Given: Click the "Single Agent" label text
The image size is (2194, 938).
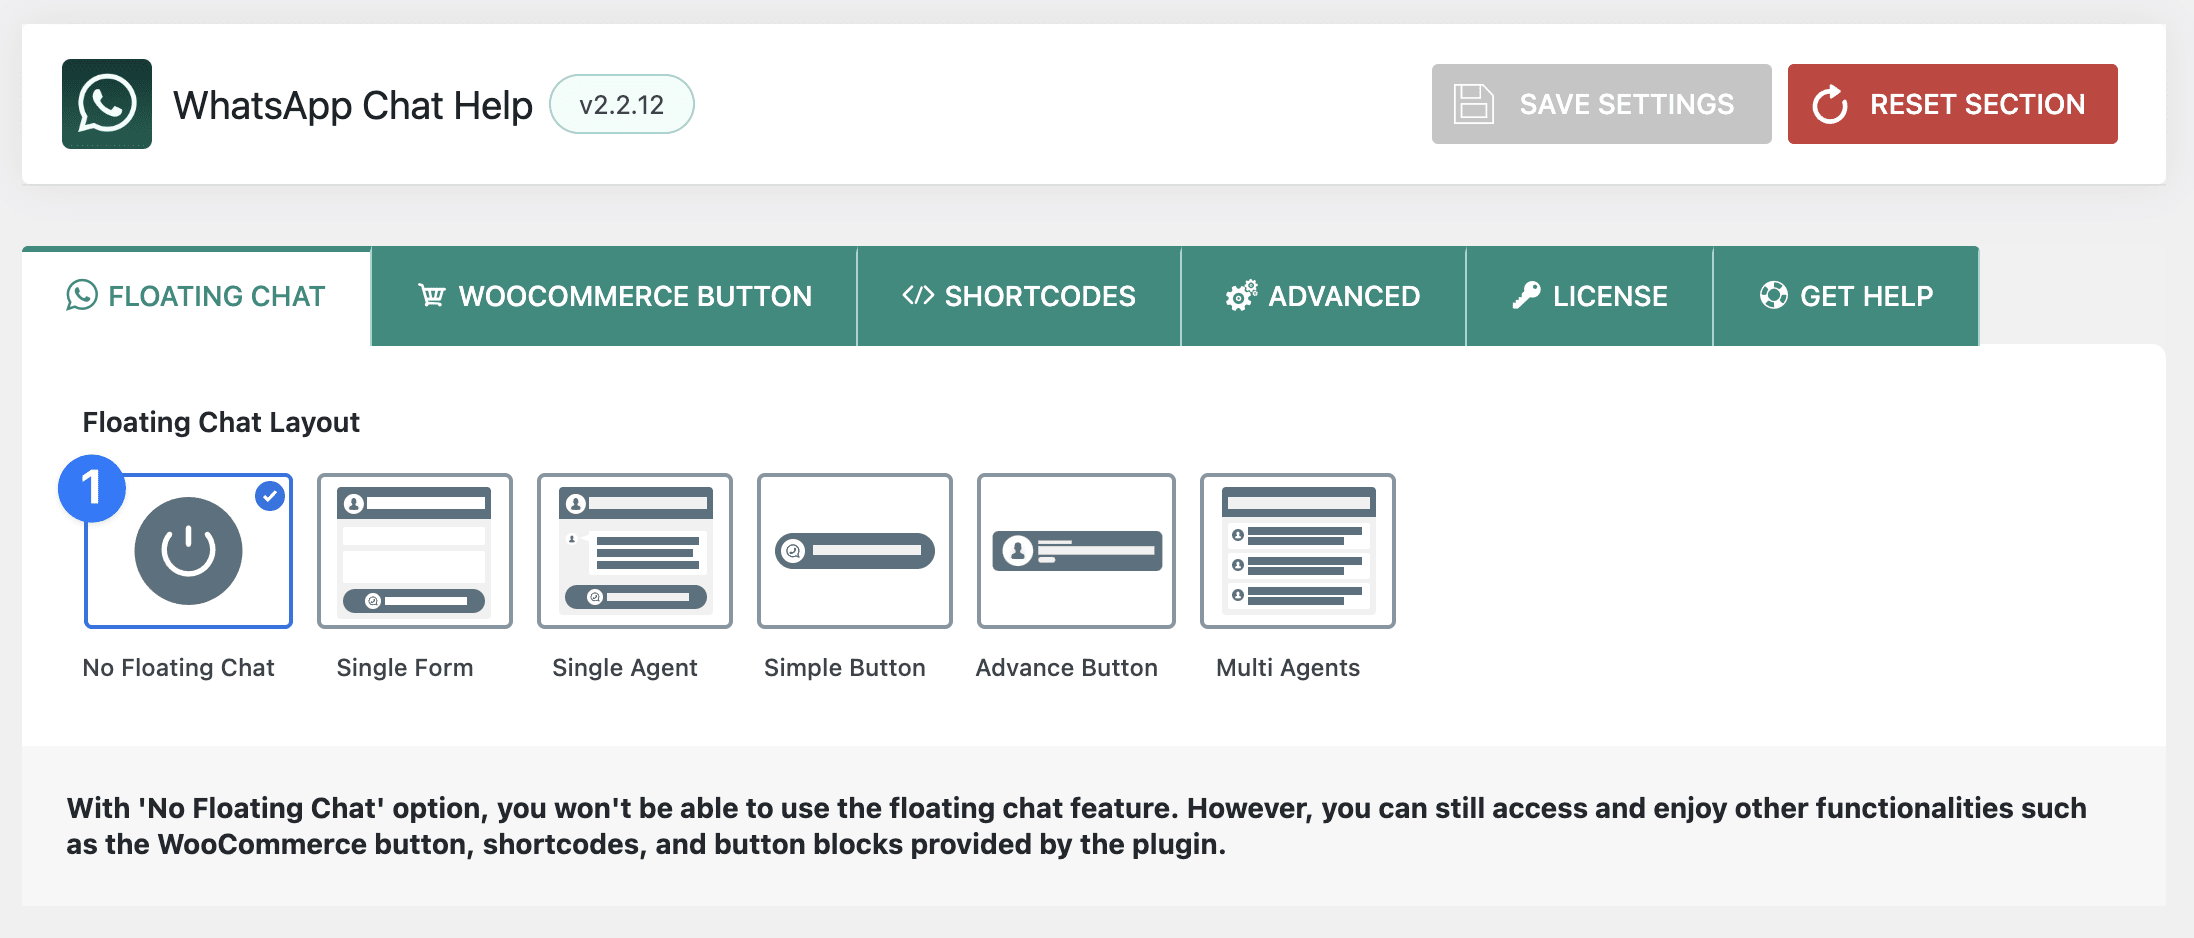Looking at the screenshot, I should (x=625, y=667).
